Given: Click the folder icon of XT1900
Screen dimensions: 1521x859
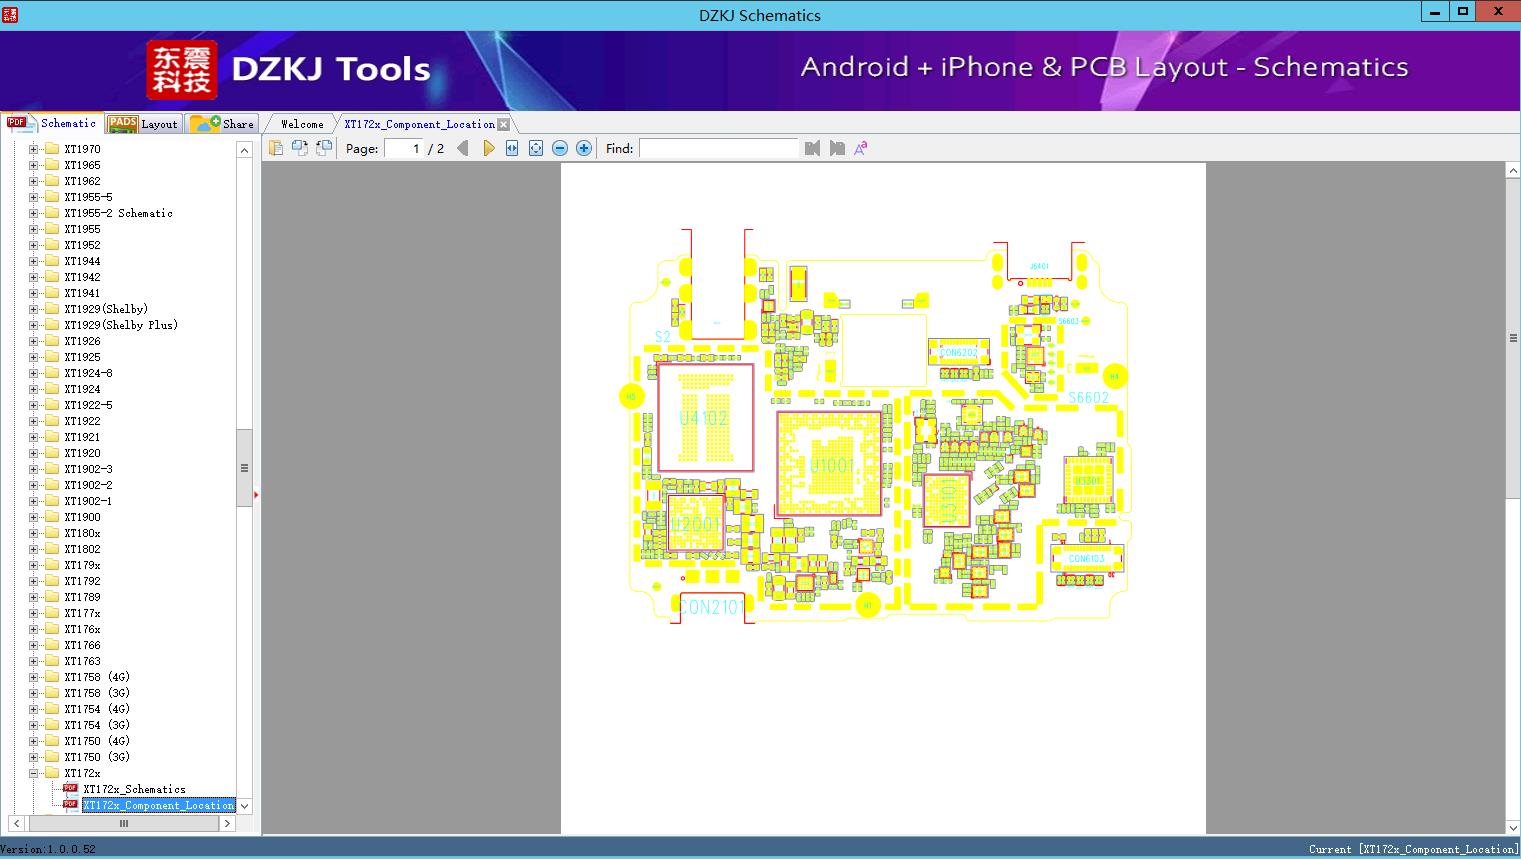Looking at the screenshot, I should [x=52, y=517].
